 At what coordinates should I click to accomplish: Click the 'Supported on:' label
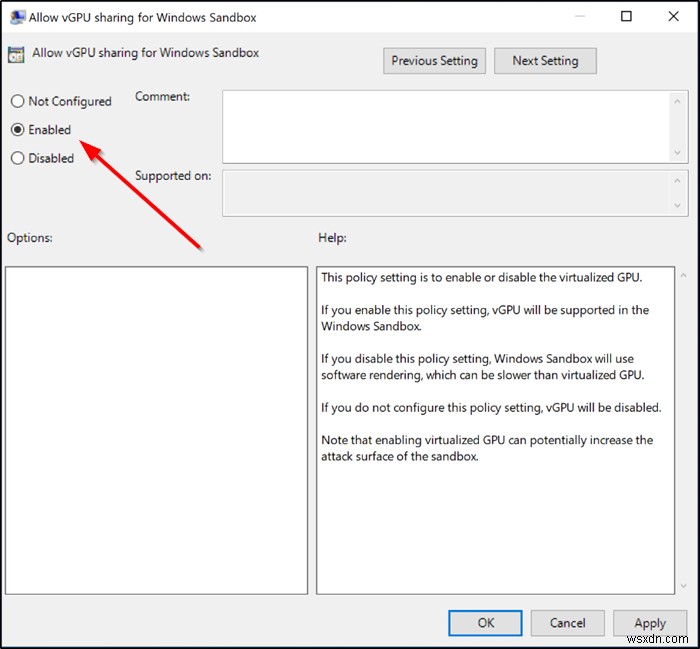173,176
